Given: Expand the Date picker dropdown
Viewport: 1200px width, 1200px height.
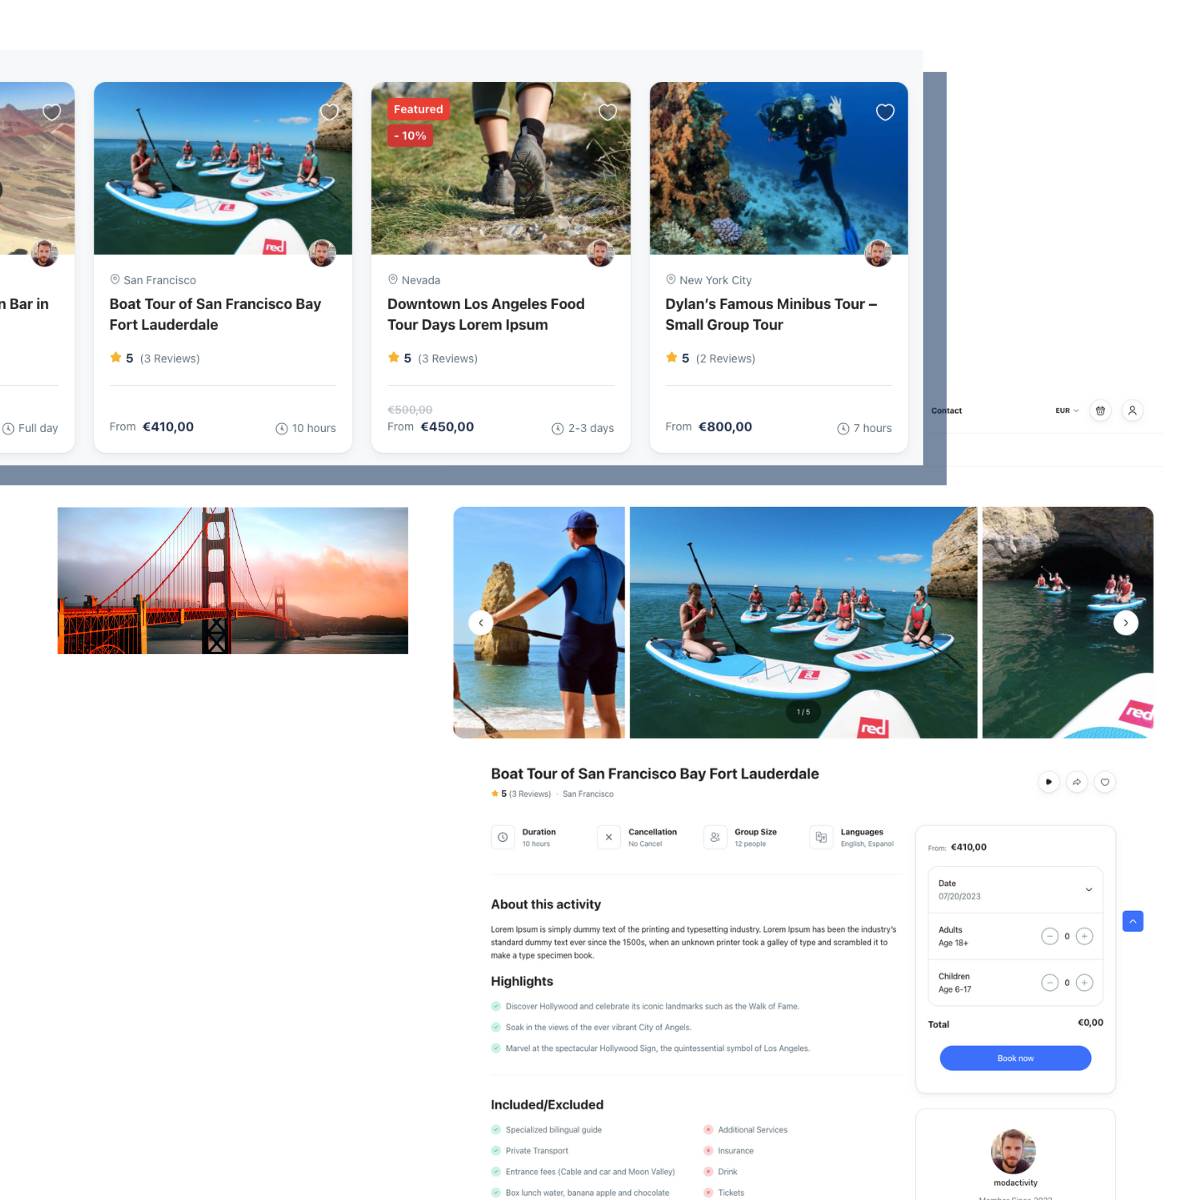Looking at the screenshot, I should [1088, 889].
